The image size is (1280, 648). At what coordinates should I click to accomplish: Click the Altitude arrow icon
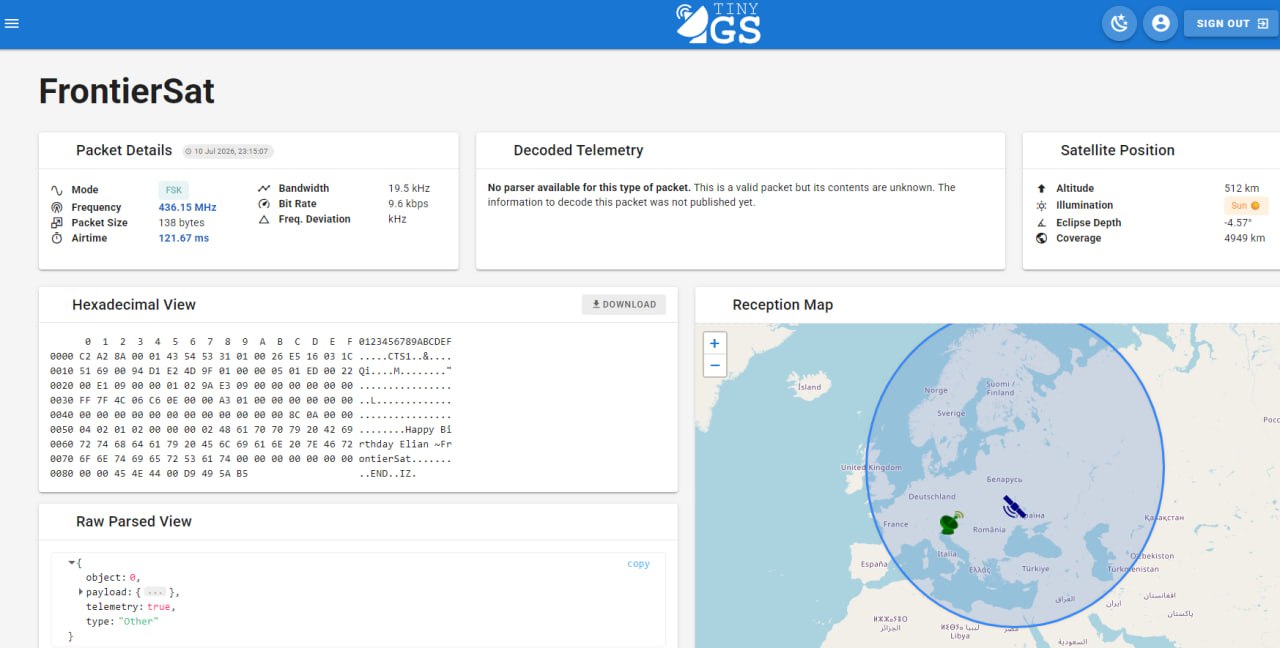[x=1041, y=188]
